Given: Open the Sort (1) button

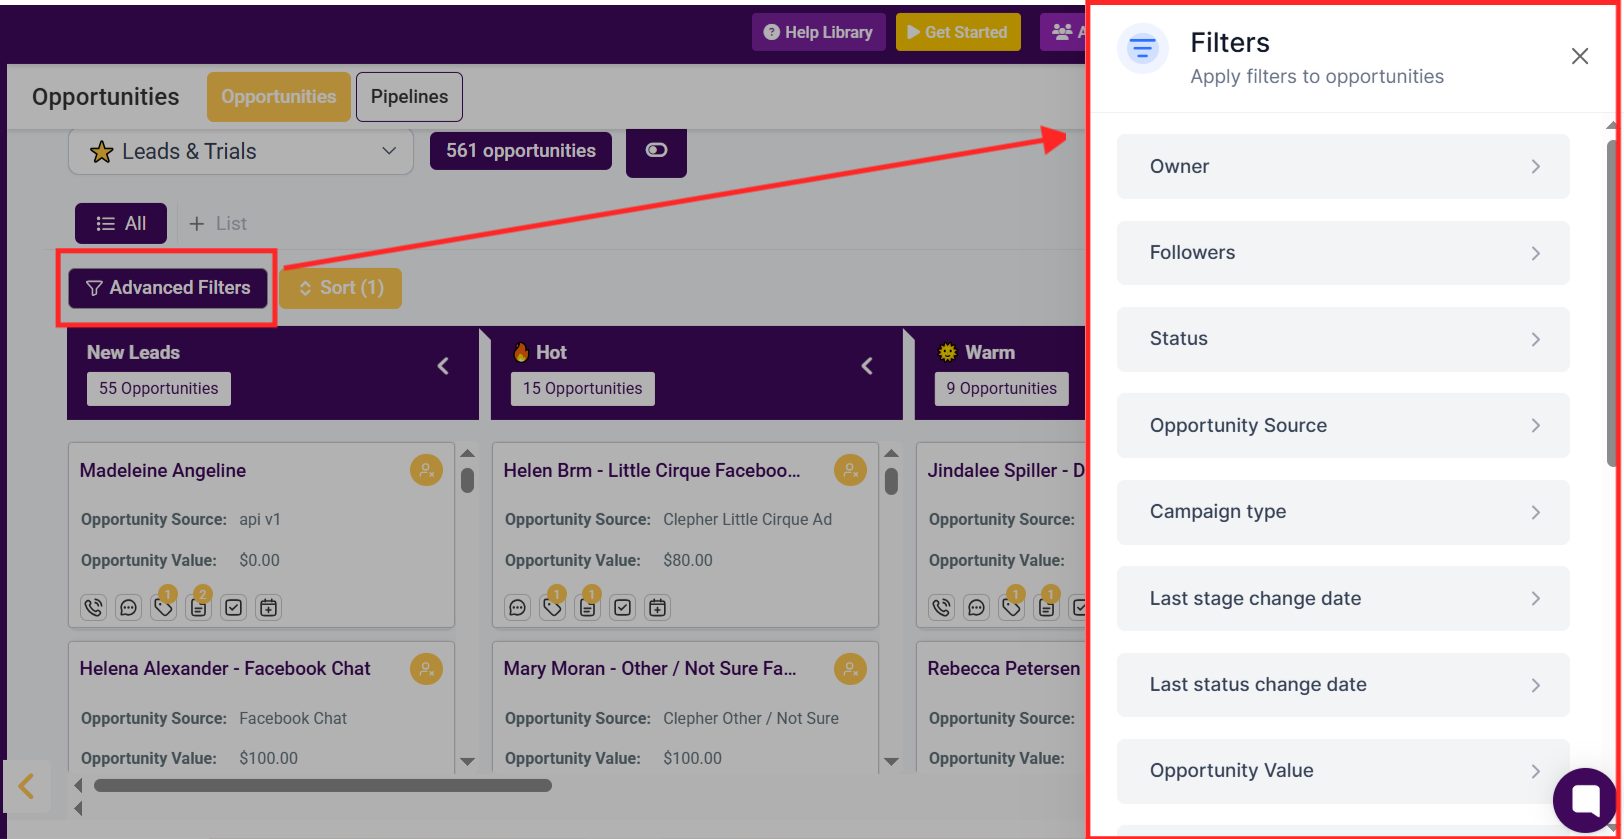Looking at the screenshot, I should tap(340, 288).
